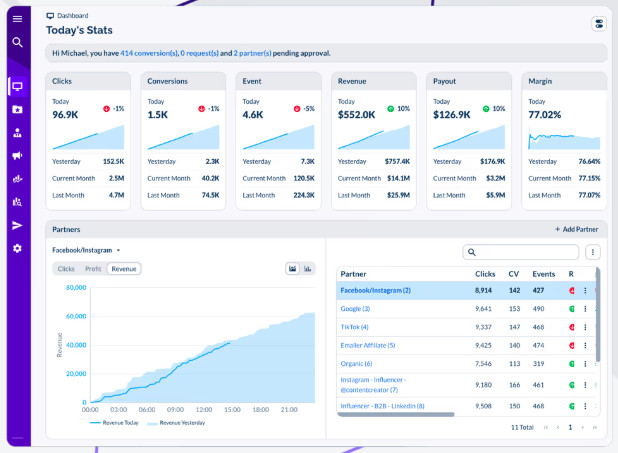Screen dimensions: 618x453
Task: Open the partners people sidebar icon
Action: (x=17, y=132)
